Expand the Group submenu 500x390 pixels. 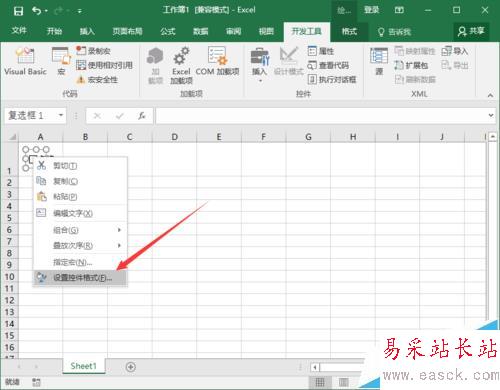point(80,230)
